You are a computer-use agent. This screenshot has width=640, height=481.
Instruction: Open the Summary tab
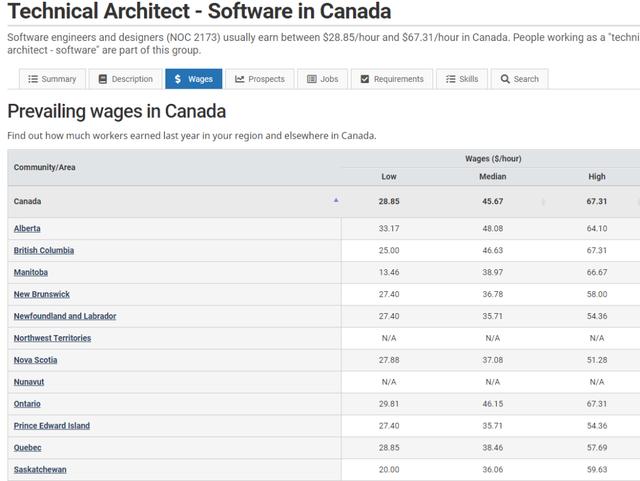52,79
